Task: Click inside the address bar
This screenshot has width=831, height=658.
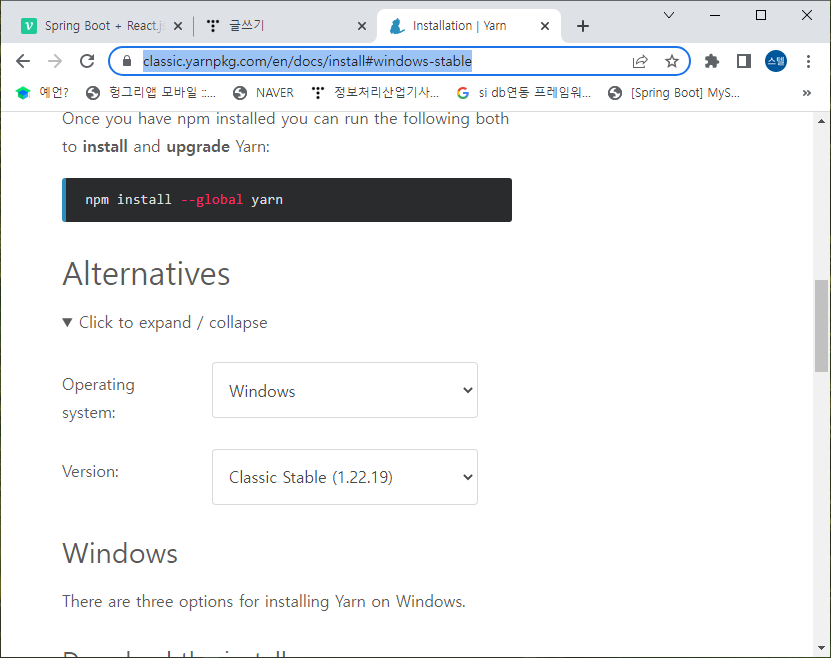Action: point(350,61)
